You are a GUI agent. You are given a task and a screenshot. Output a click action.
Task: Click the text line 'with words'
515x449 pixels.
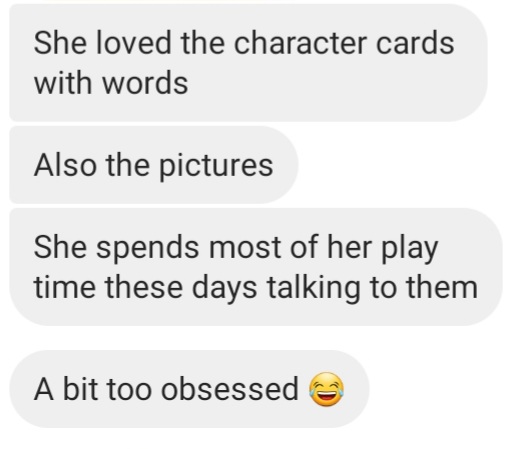(111, 82)
